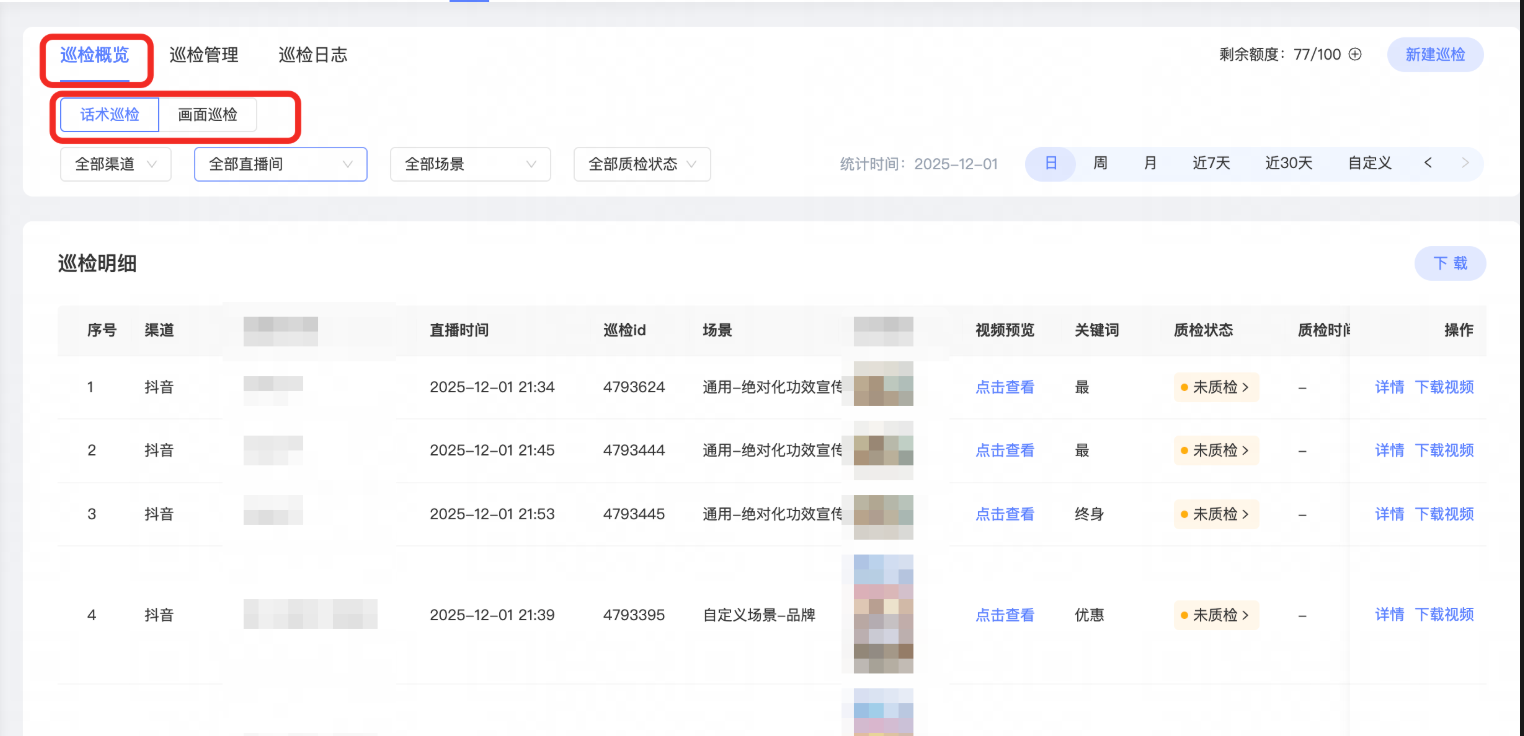The height and width of the screenshot is (736, 1524).
Task: Click the time 2025-12-01 21:39
Action: (x=492, y=615)
